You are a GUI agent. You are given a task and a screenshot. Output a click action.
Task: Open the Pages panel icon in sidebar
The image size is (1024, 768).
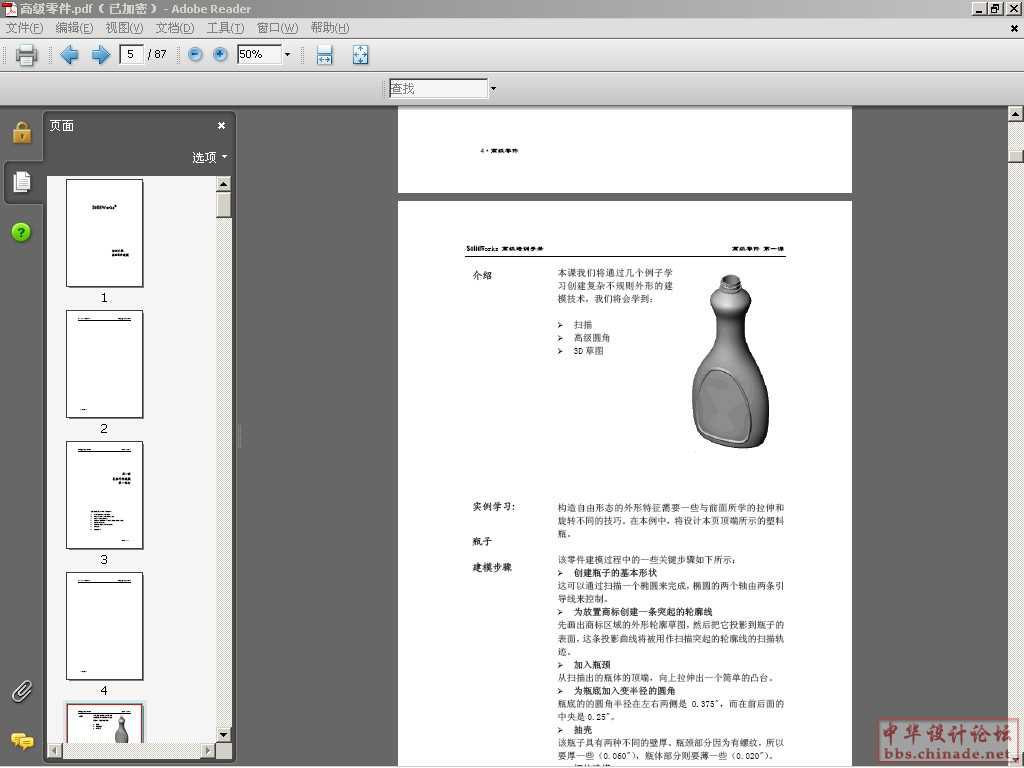point(22,182)
